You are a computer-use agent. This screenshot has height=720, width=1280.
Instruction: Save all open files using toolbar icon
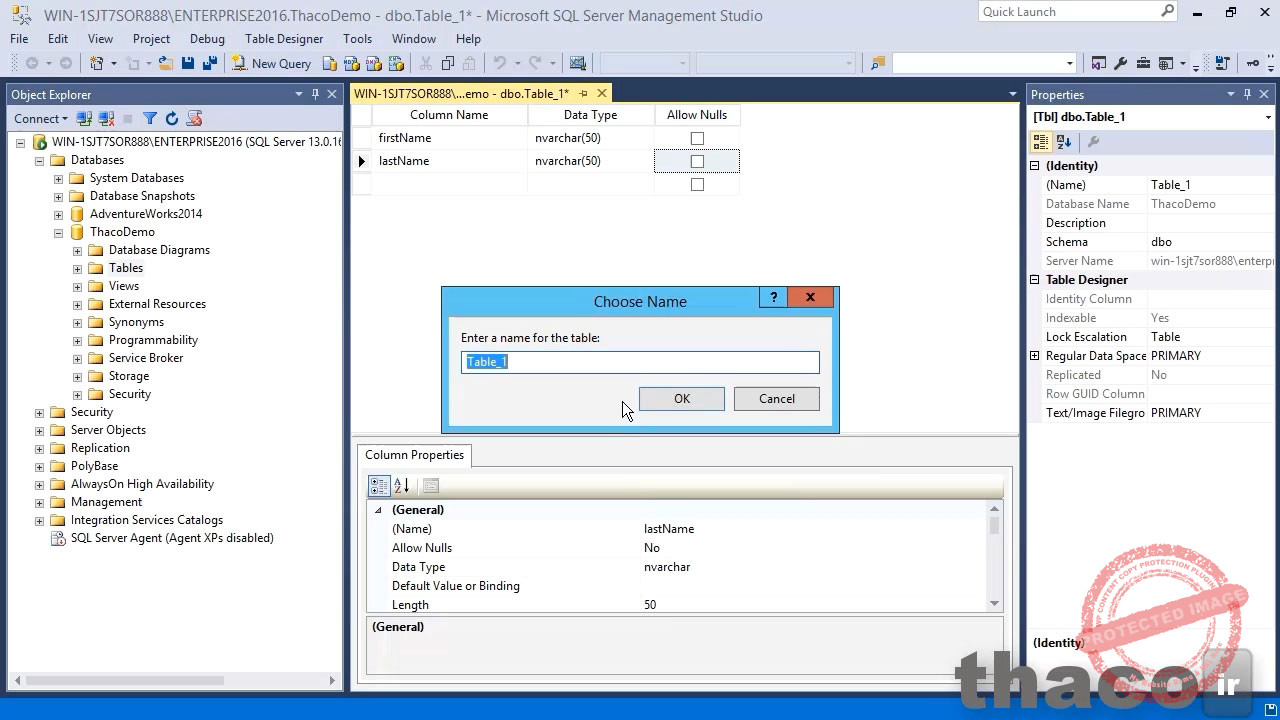point(209,62)
